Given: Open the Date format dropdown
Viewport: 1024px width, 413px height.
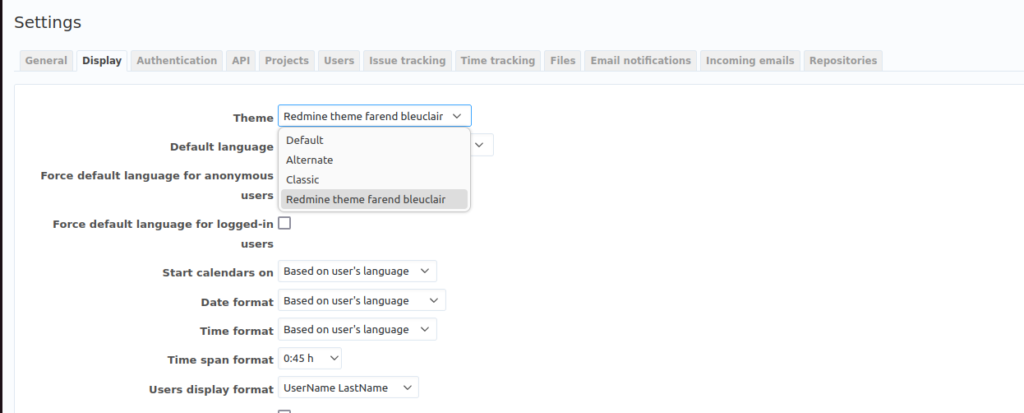Looking at the screenshot, I should coord(361,300).
